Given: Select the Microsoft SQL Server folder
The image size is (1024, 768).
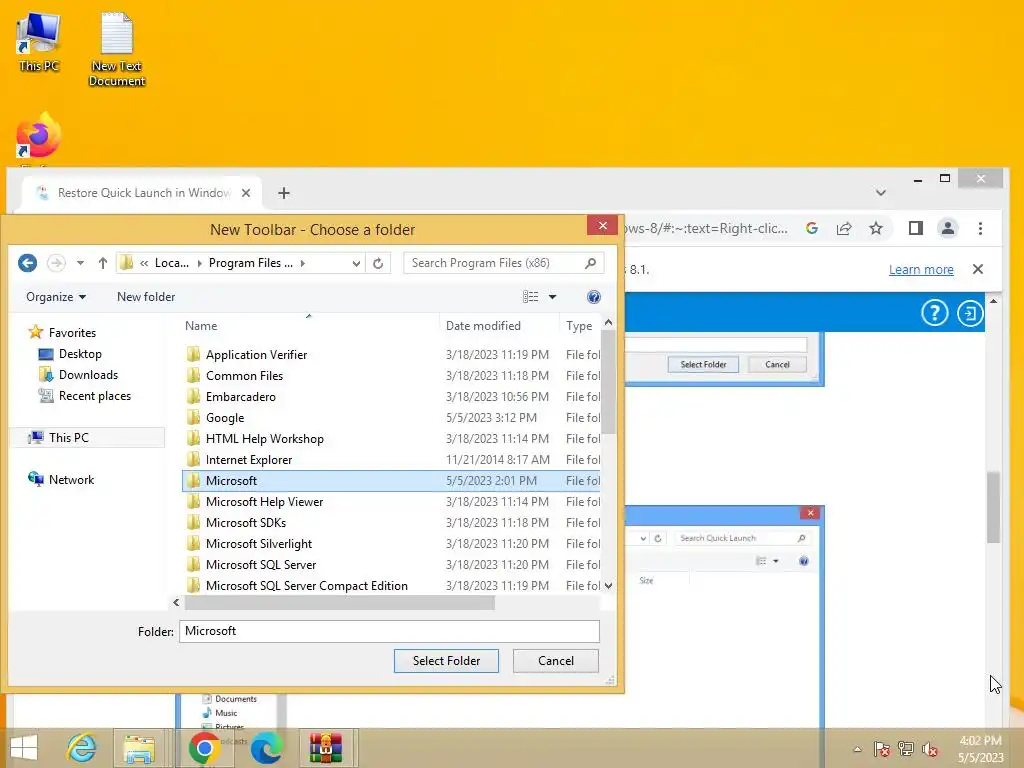Looking at the screenshot, I should 391,565.
